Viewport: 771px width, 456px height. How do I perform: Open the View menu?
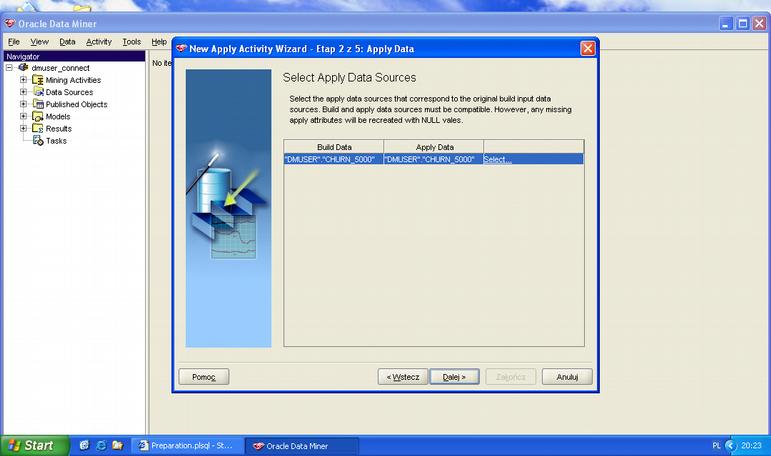pos(39,42)
